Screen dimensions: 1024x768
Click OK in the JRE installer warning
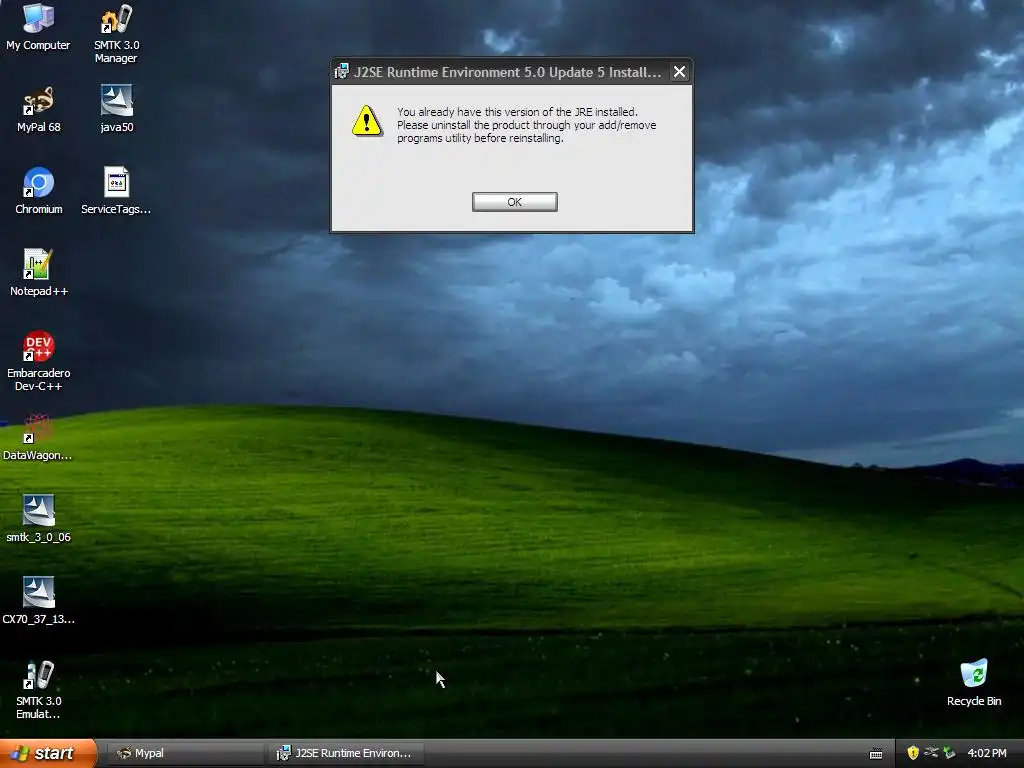coord(515,202)
